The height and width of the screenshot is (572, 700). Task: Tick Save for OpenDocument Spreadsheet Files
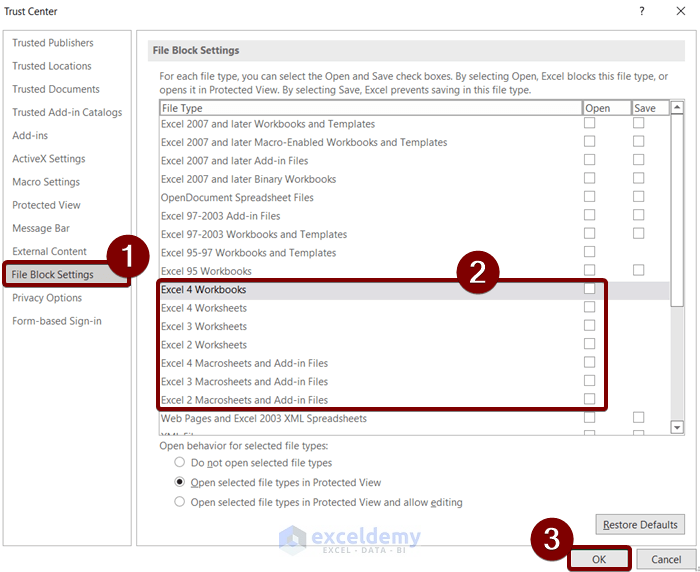coord(638,196)
